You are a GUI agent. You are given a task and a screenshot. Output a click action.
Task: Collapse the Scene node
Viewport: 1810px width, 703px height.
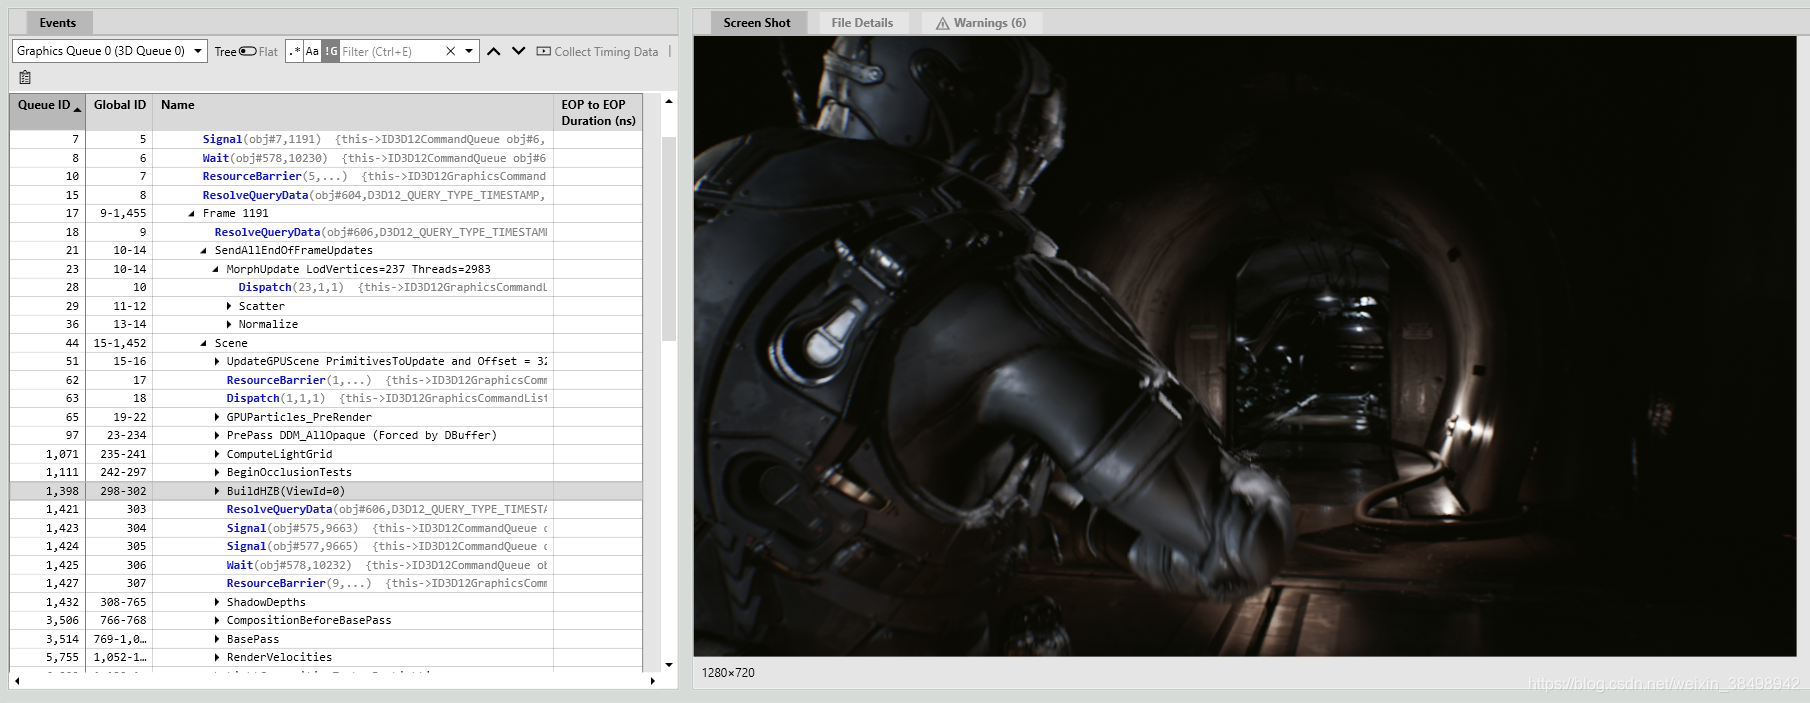point(204,343)
